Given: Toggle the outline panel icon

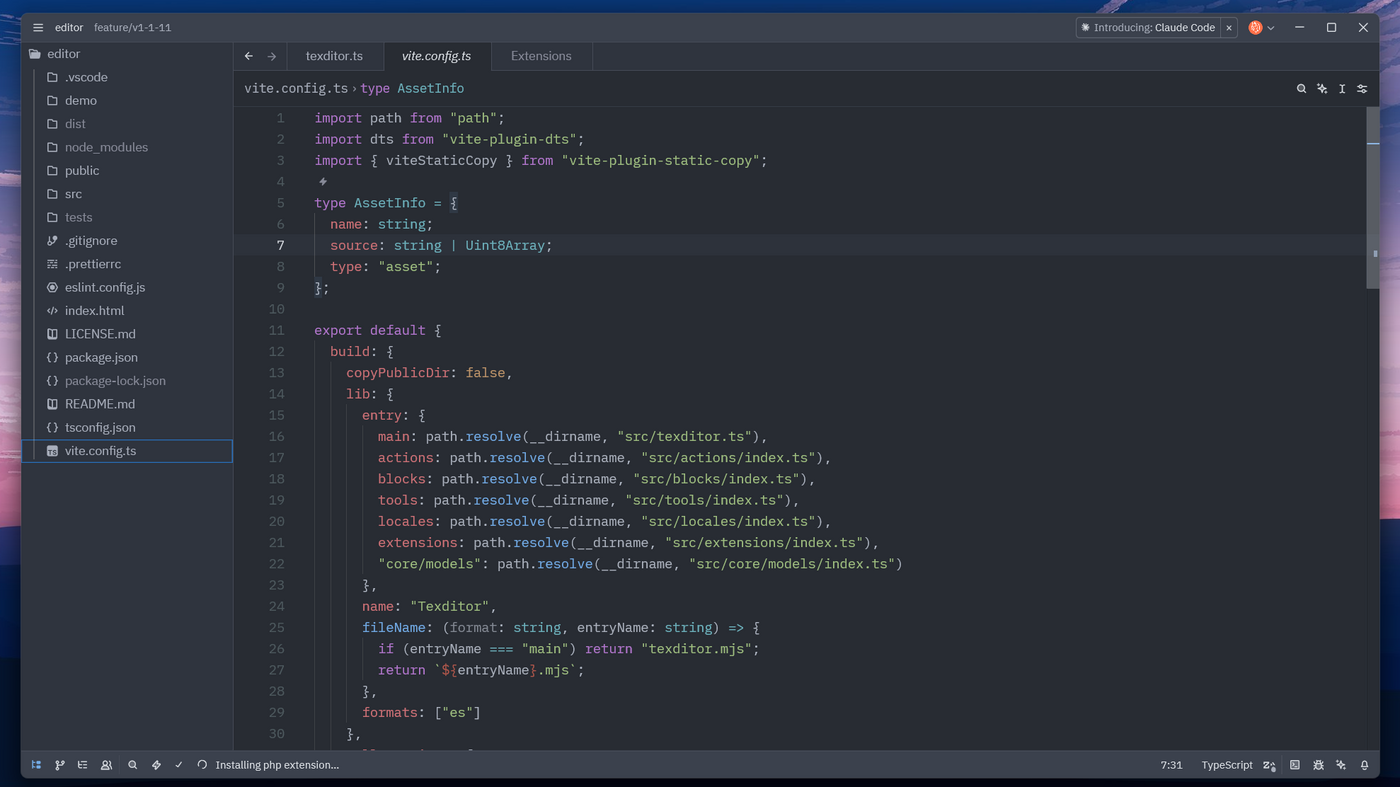Looking at the screenshot, I should (x=83, y=765).
